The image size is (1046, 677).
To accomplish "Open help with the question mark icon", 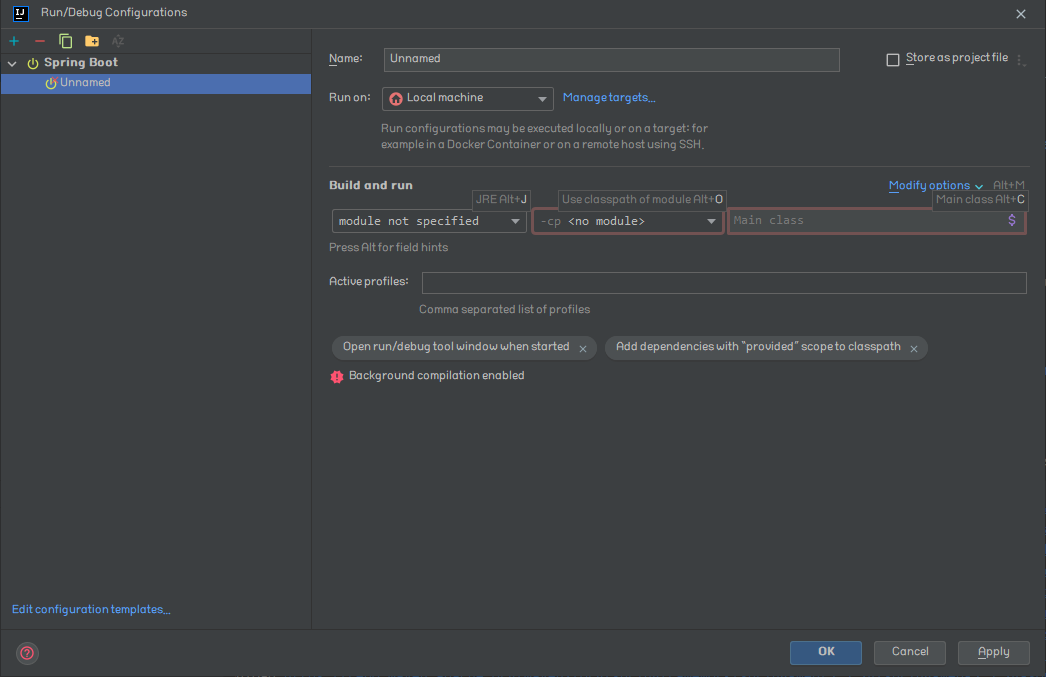I will [x=27, y=653].
